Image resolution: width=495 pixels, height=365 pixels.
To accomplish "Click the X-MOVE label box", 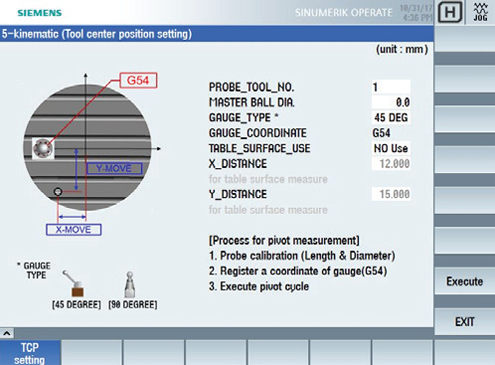I will 74,230.
